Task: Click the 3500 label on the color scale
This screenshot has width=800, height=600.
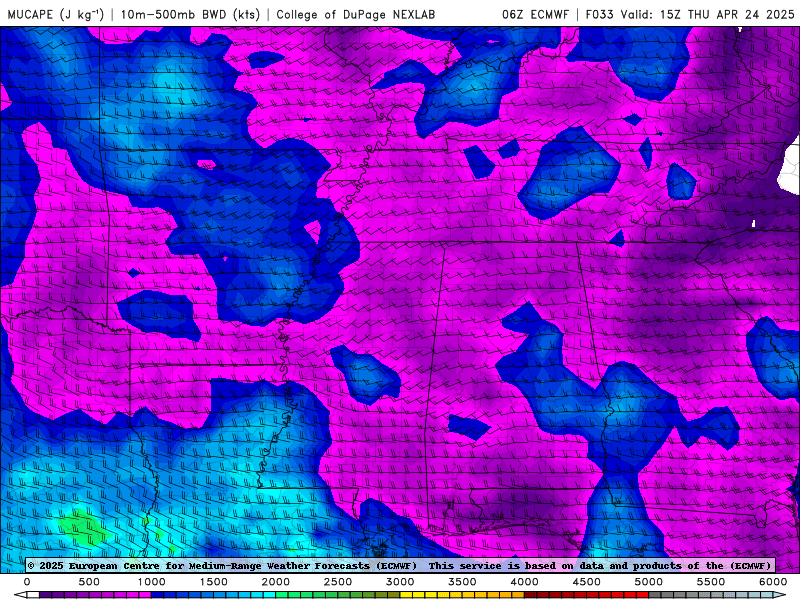Action: pyautogui.click(x=463, y=582)
